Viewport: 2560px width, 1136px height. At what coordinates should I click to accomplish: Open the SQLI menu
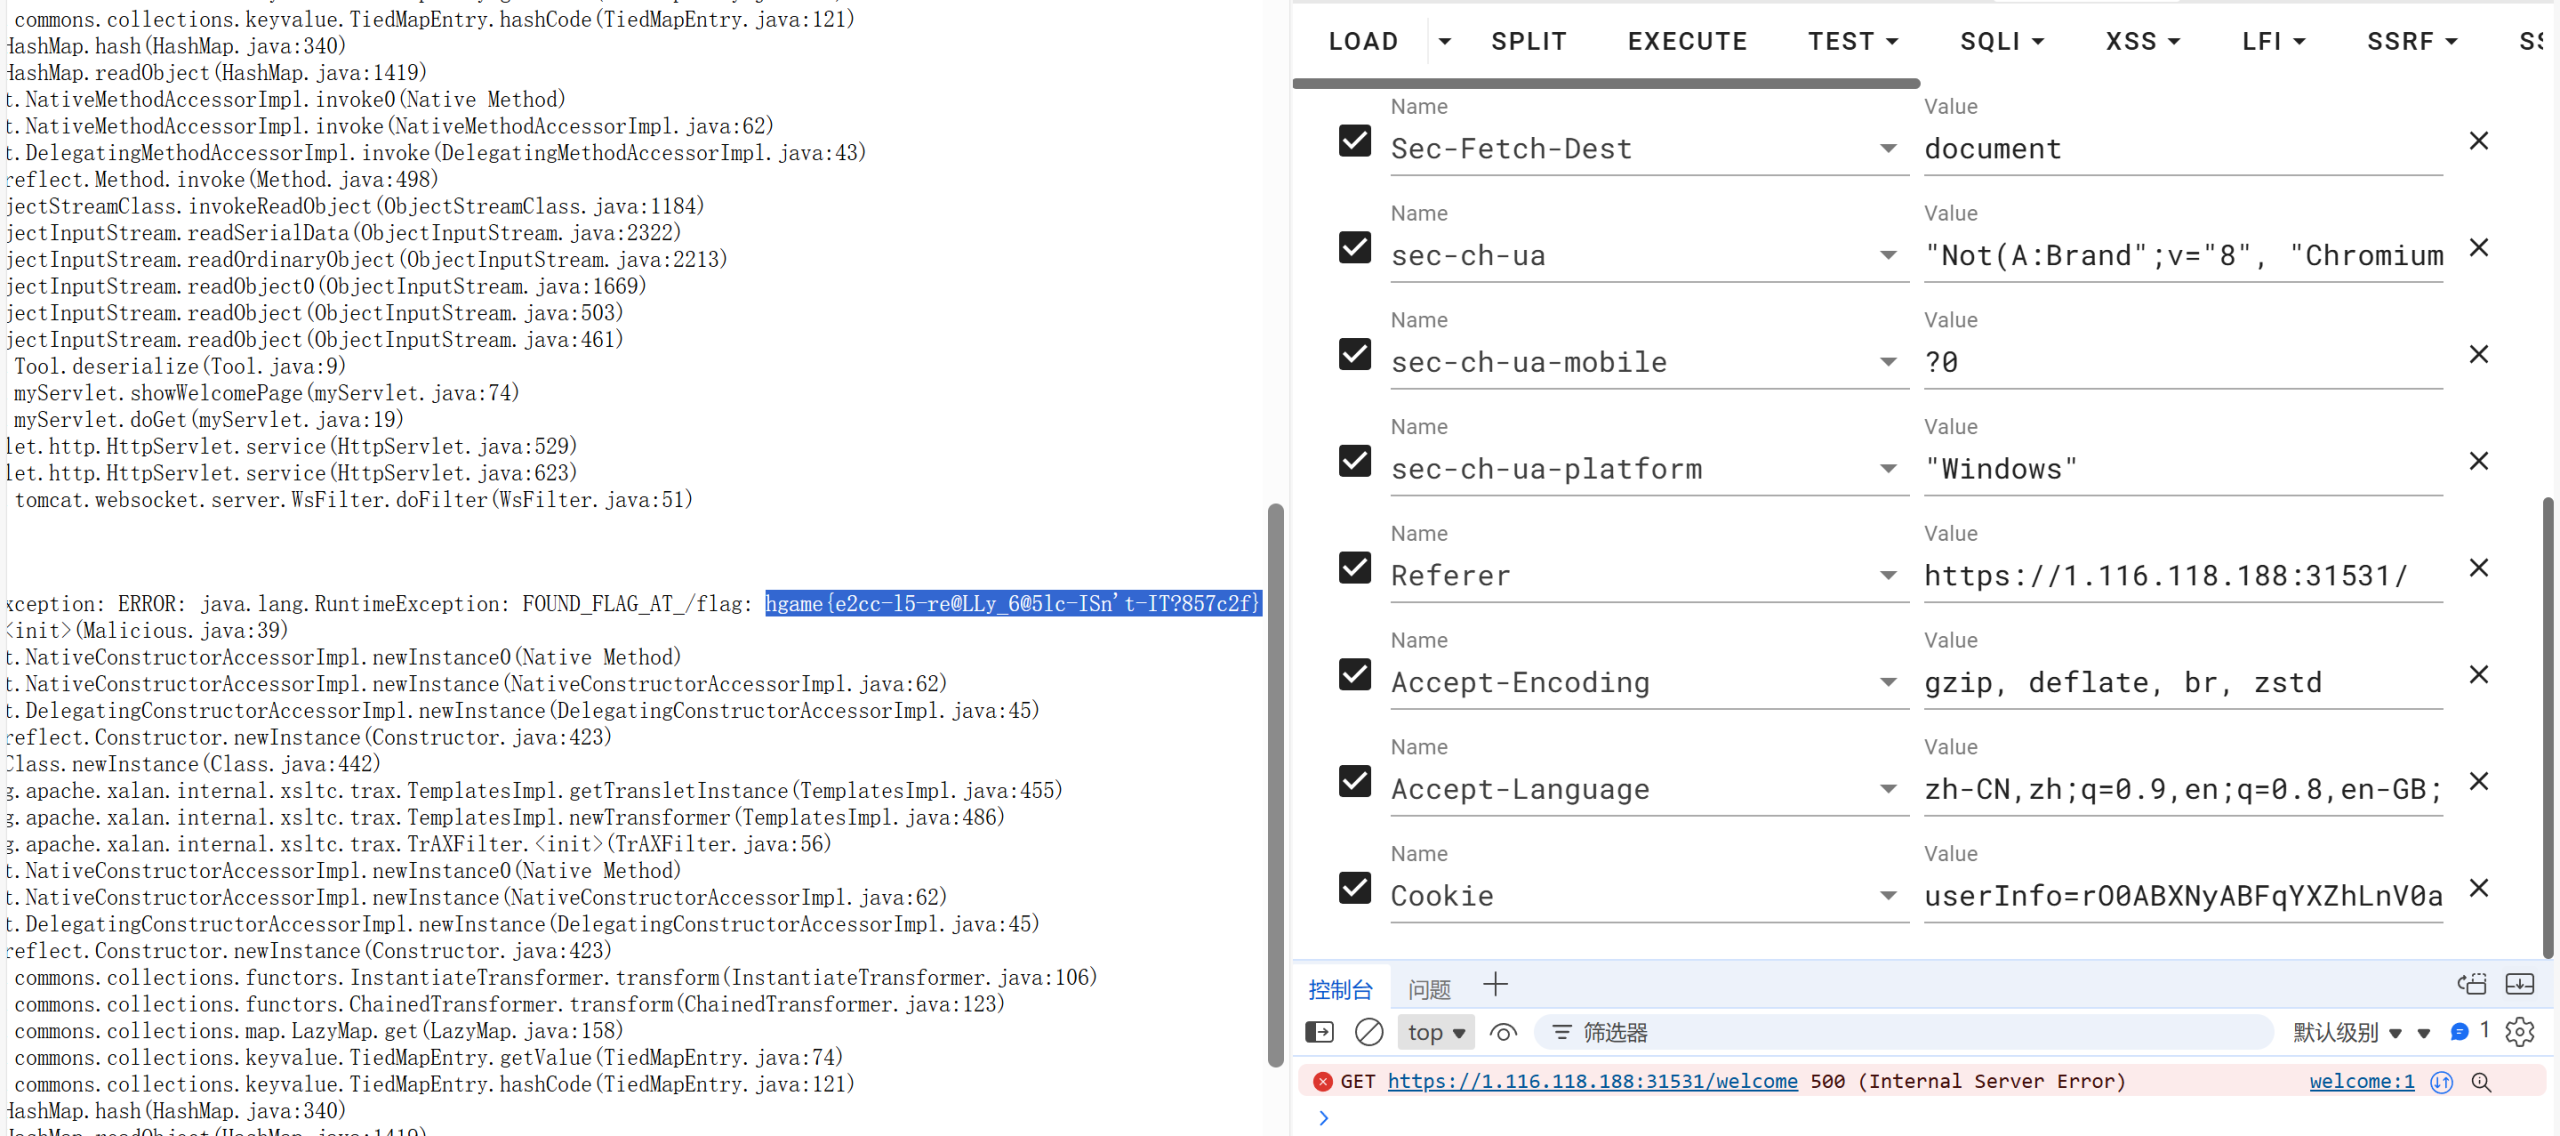pos(2001,41)
